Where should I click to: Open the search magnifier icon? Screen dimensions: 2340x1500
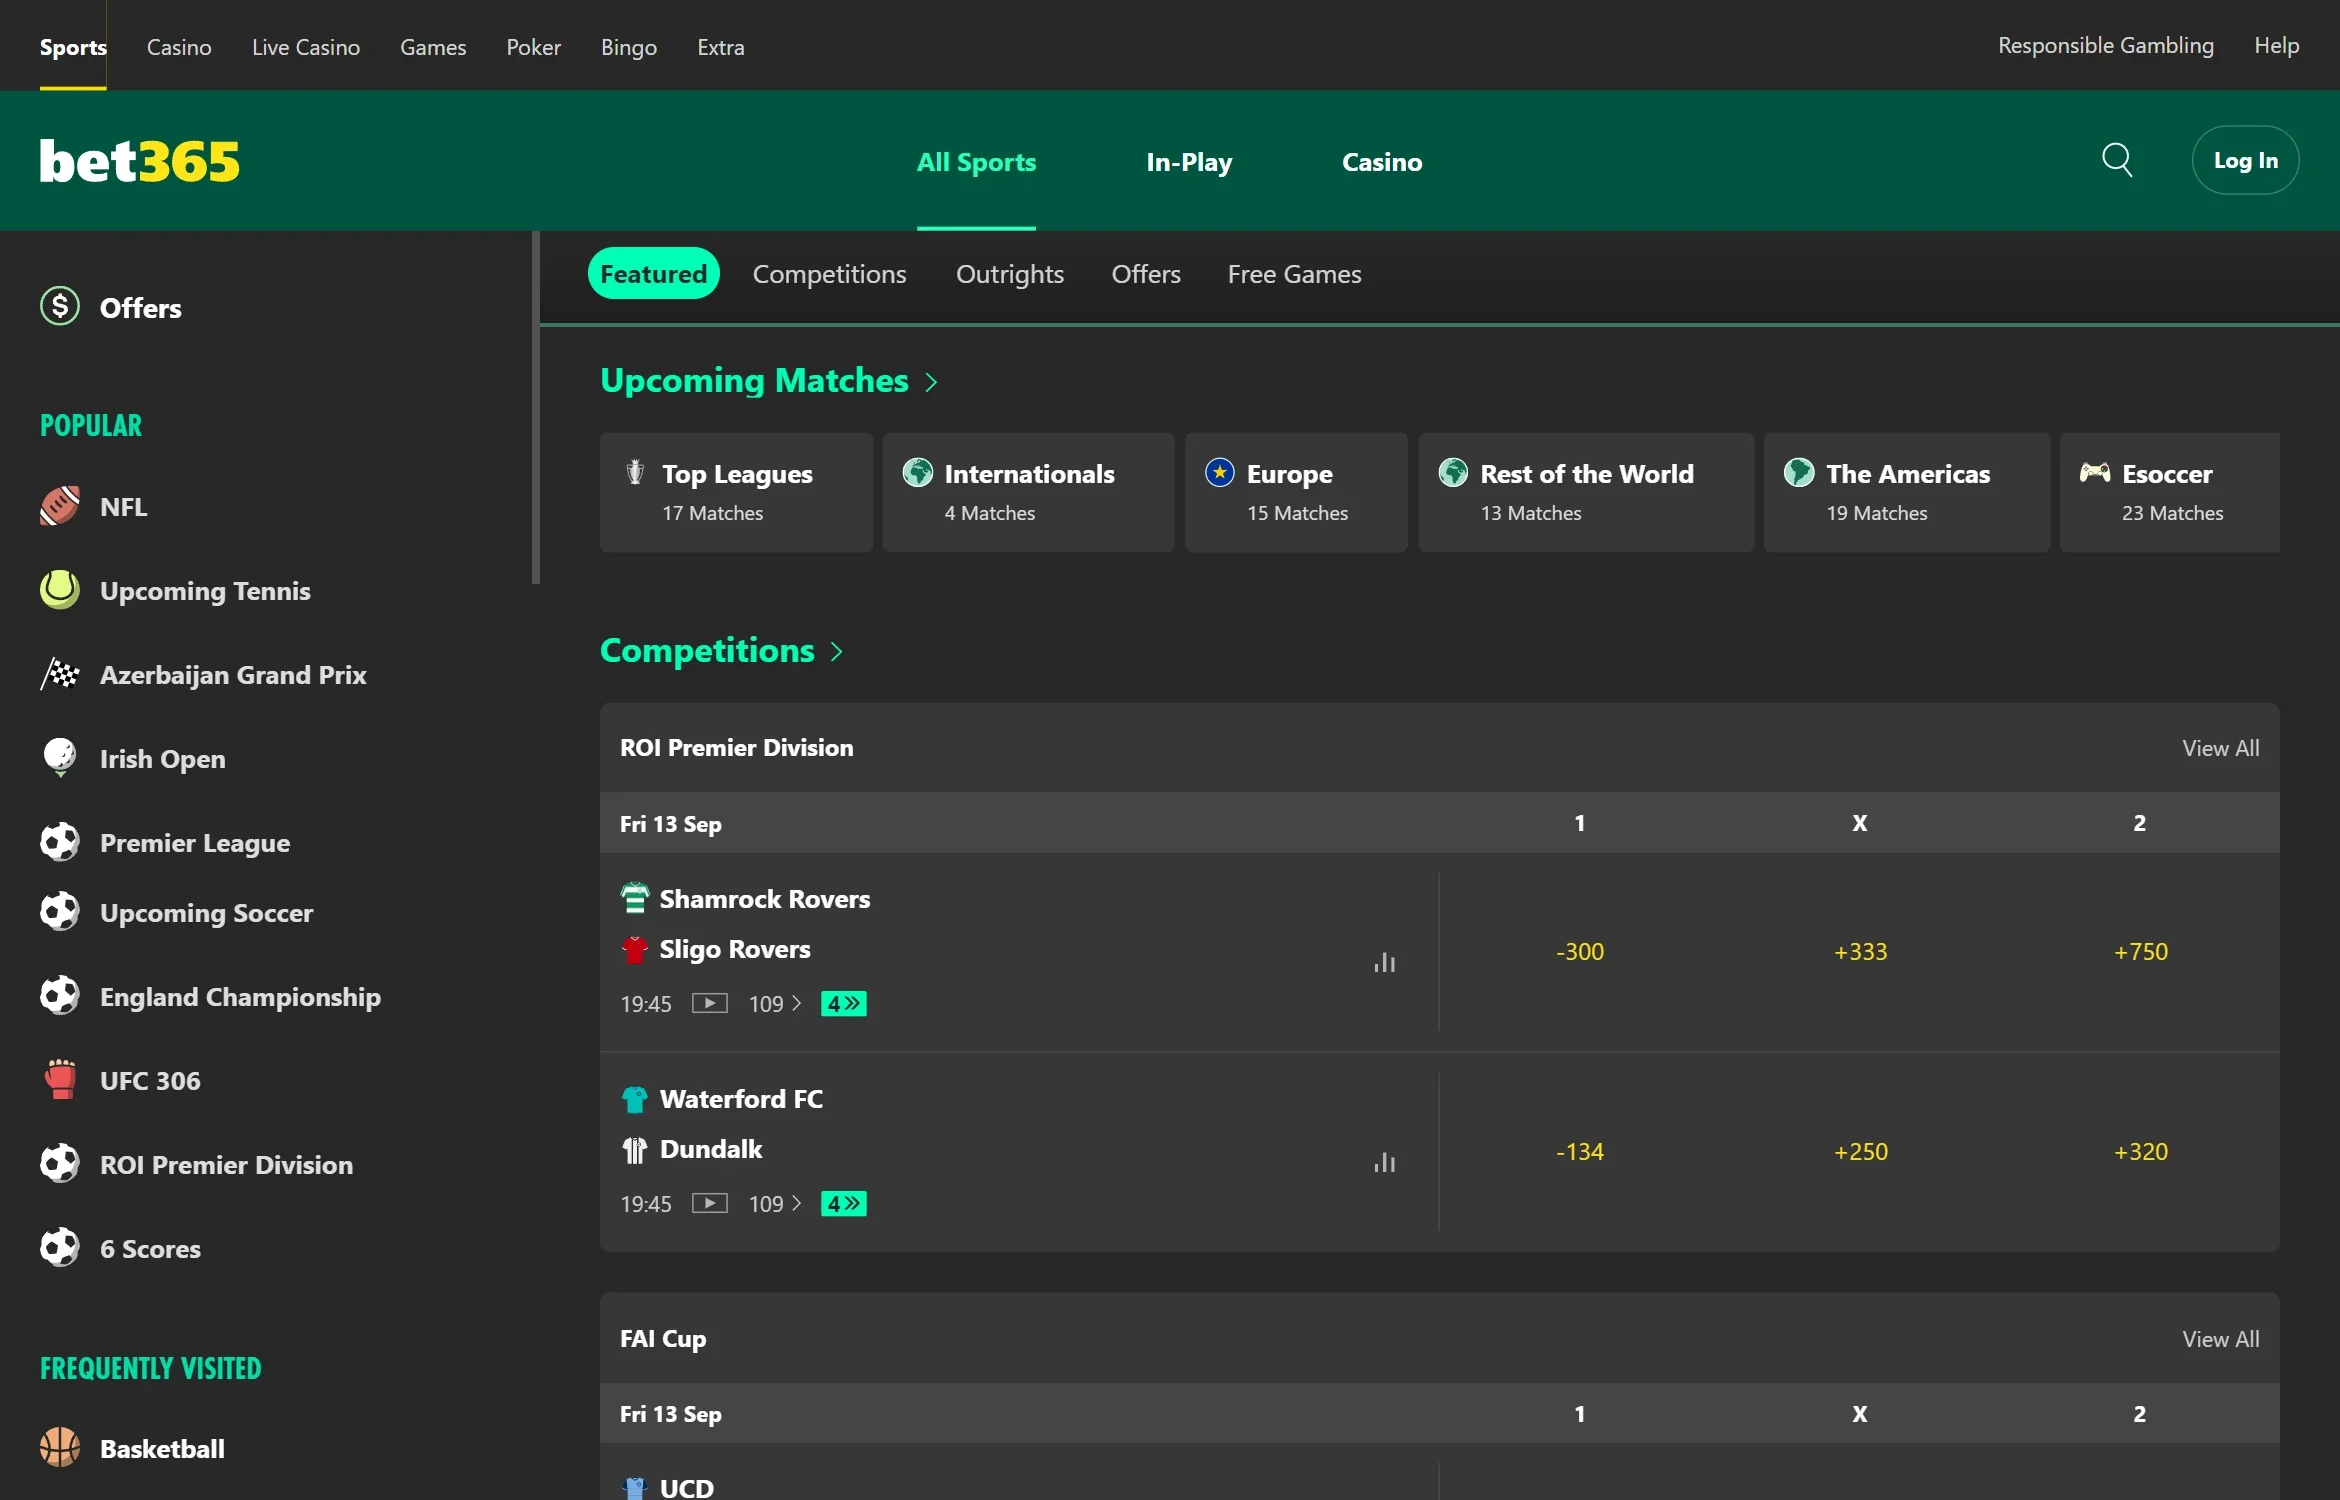(2117, 160)
